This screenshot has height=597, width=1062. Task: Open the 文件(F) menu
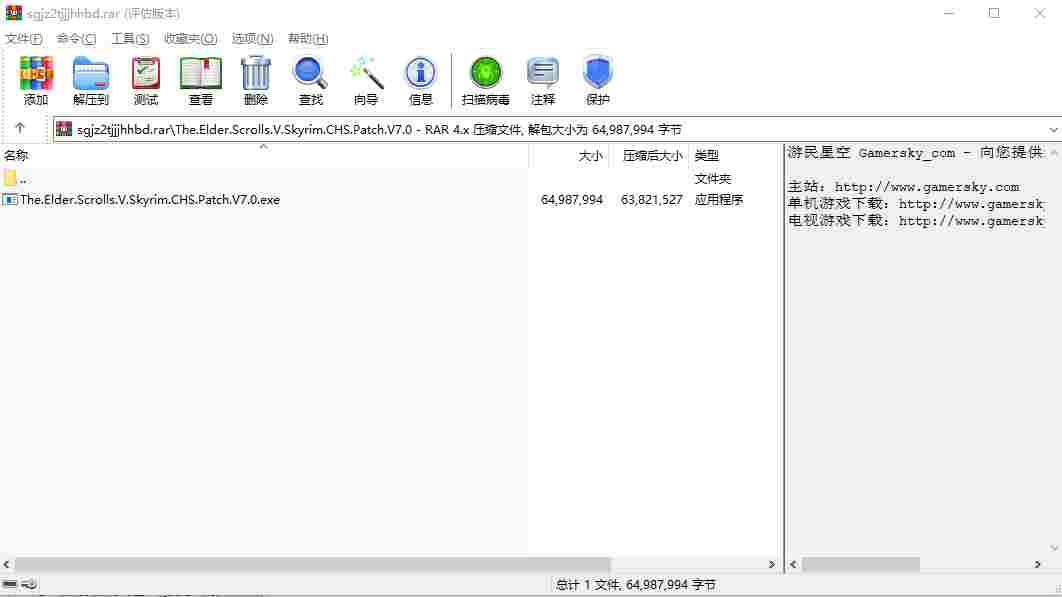point(24,39)
